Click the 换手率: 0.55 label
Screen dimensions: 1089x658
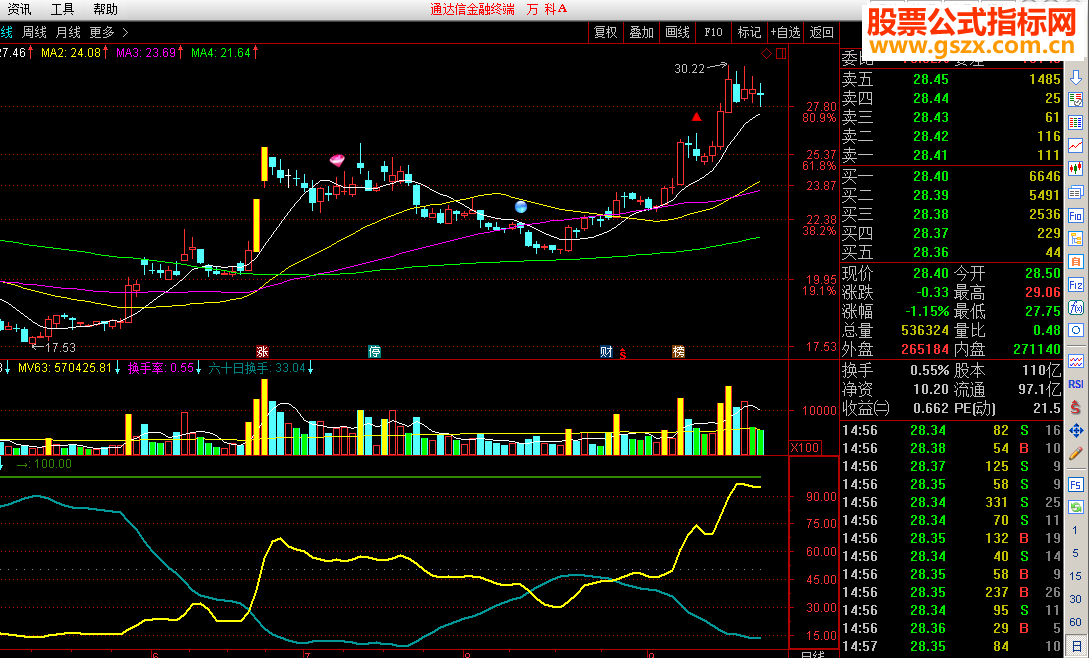[160, 368]
